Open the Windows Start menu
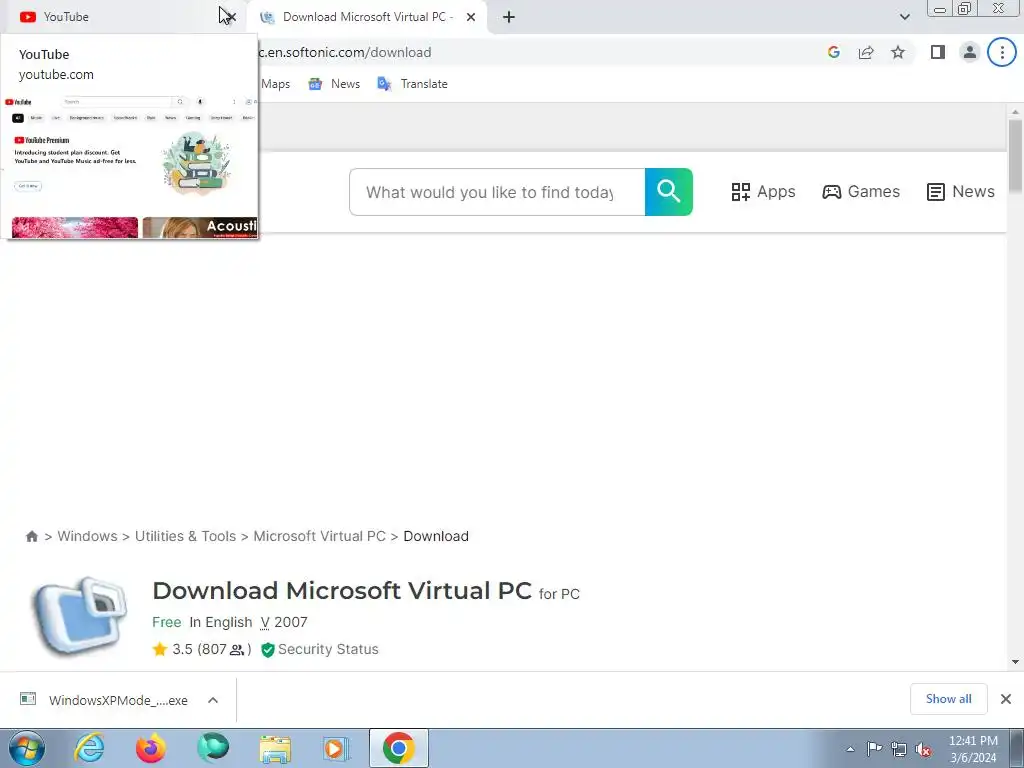 27,748
